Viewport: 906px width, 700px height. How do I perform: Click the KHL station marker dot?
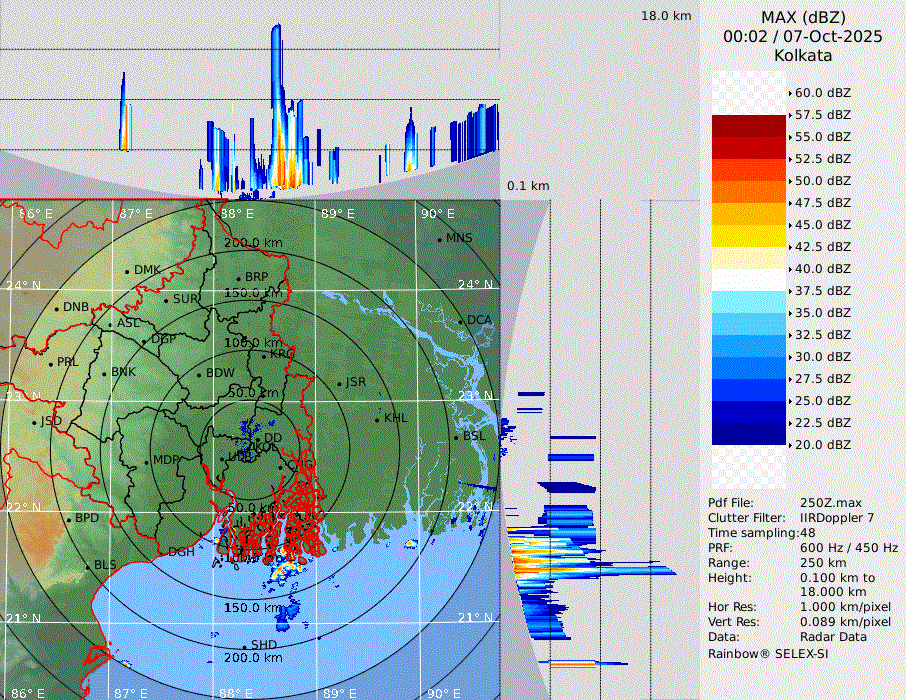(x=377, y=419)
